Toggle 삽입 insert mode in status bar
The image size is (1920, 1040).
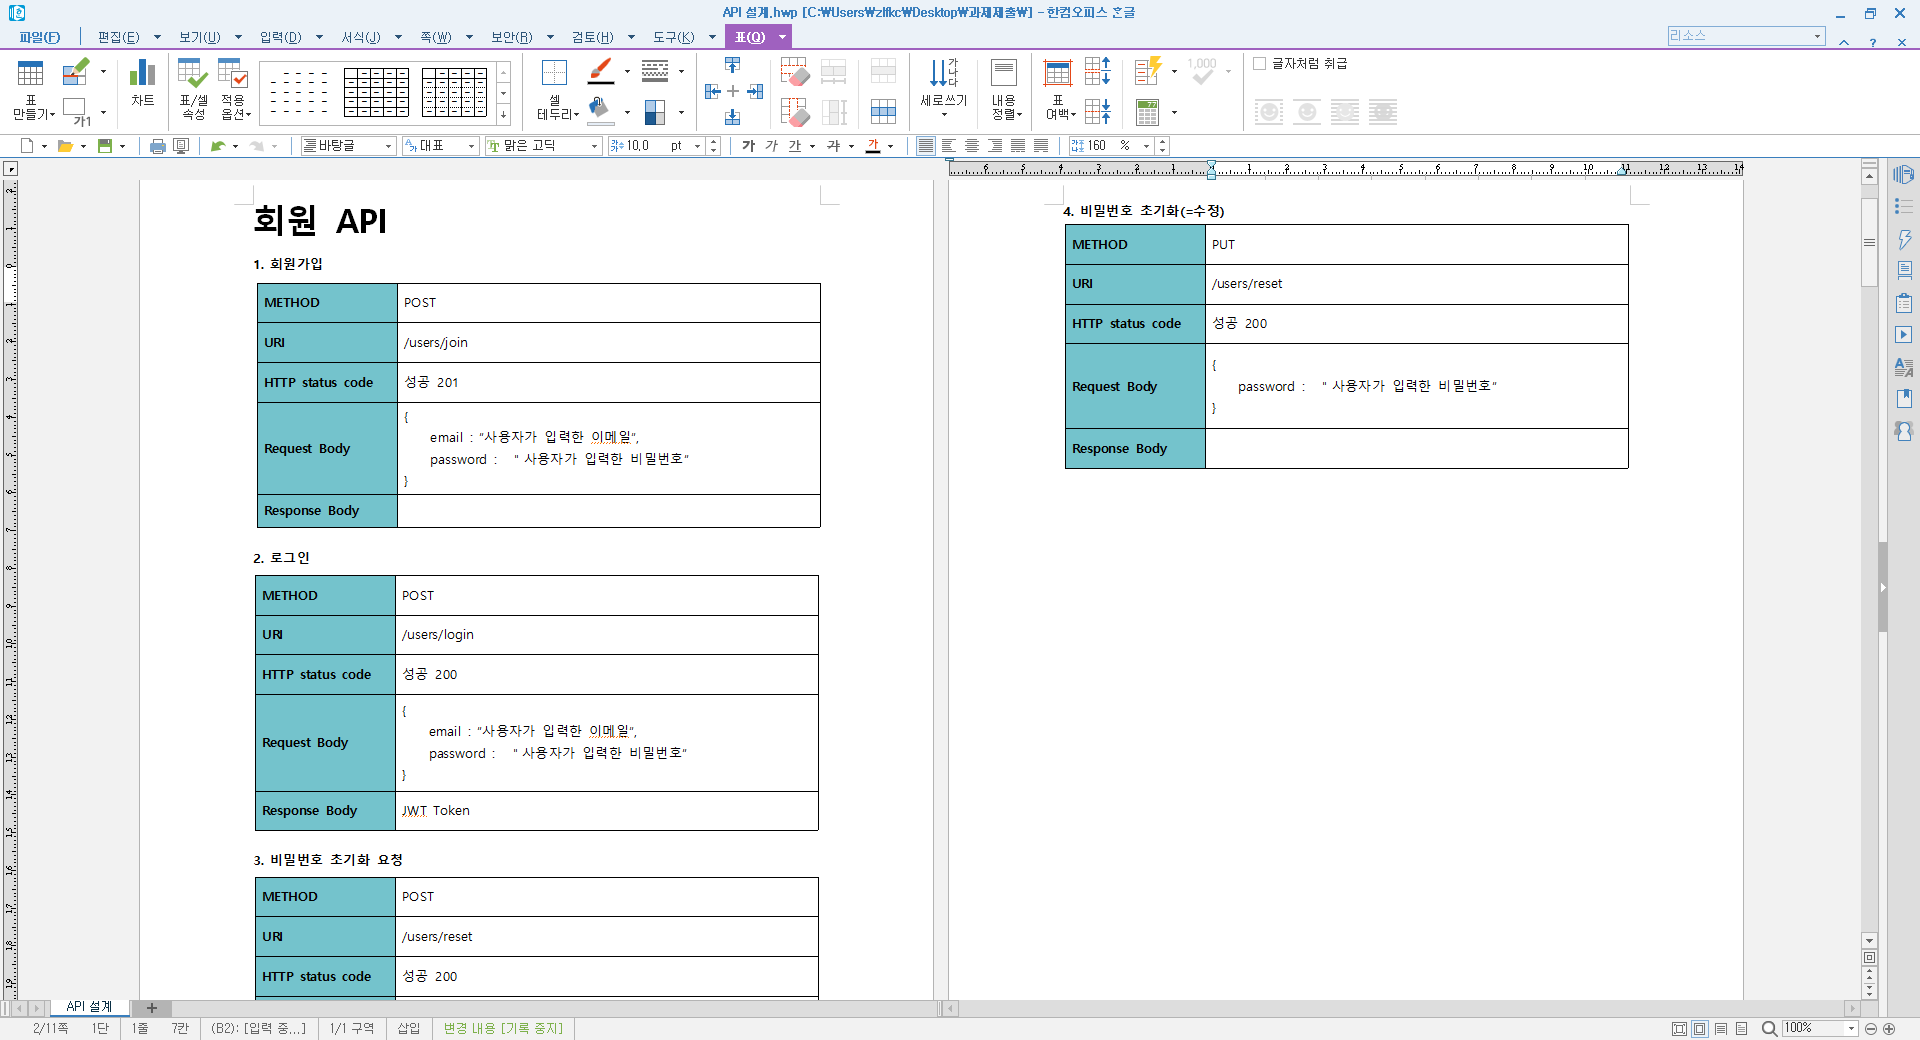[409, 1028]
